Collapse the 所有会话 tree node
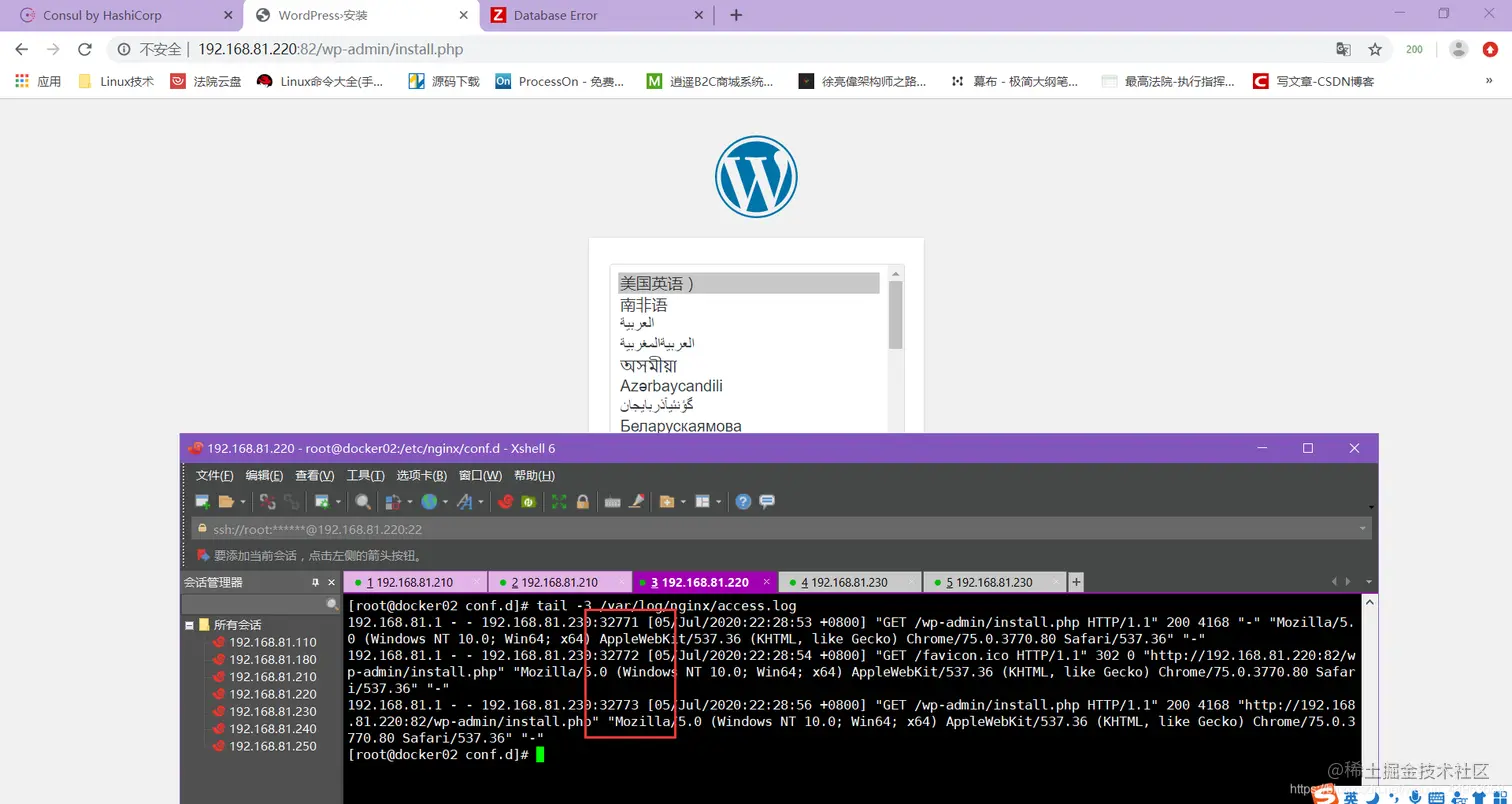The height and width of the screenshot is (804, 1512). tap(189, 625)
